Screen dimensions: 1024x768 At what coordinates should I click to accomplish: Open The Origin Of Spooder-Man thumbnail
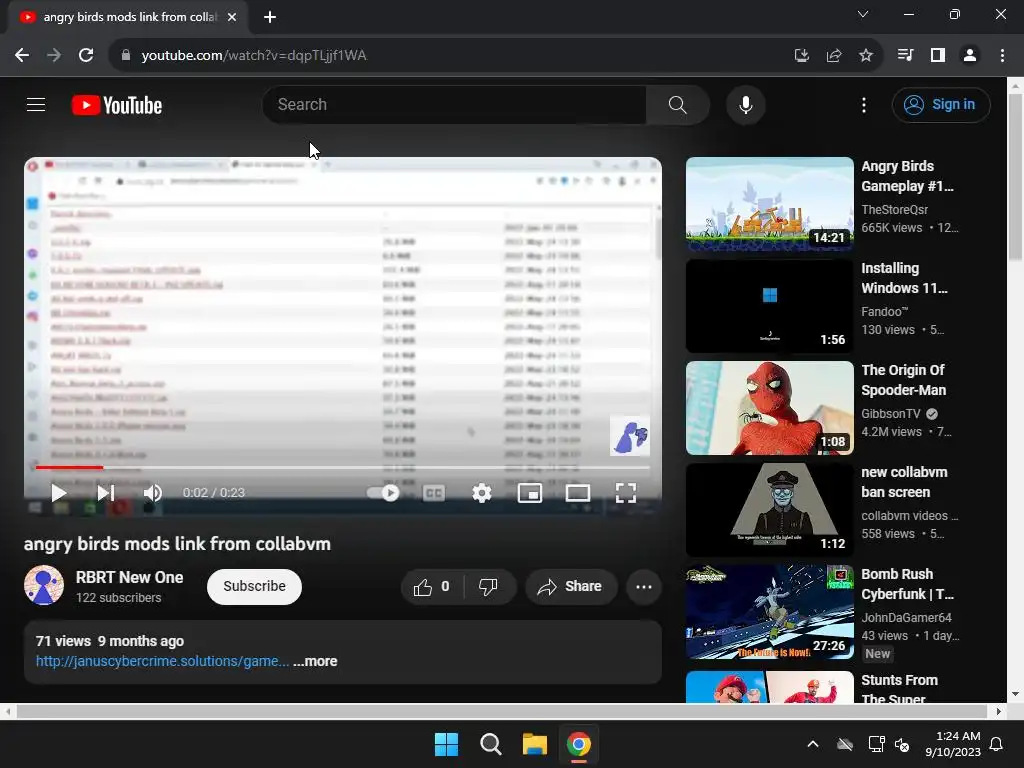[769, 408]
